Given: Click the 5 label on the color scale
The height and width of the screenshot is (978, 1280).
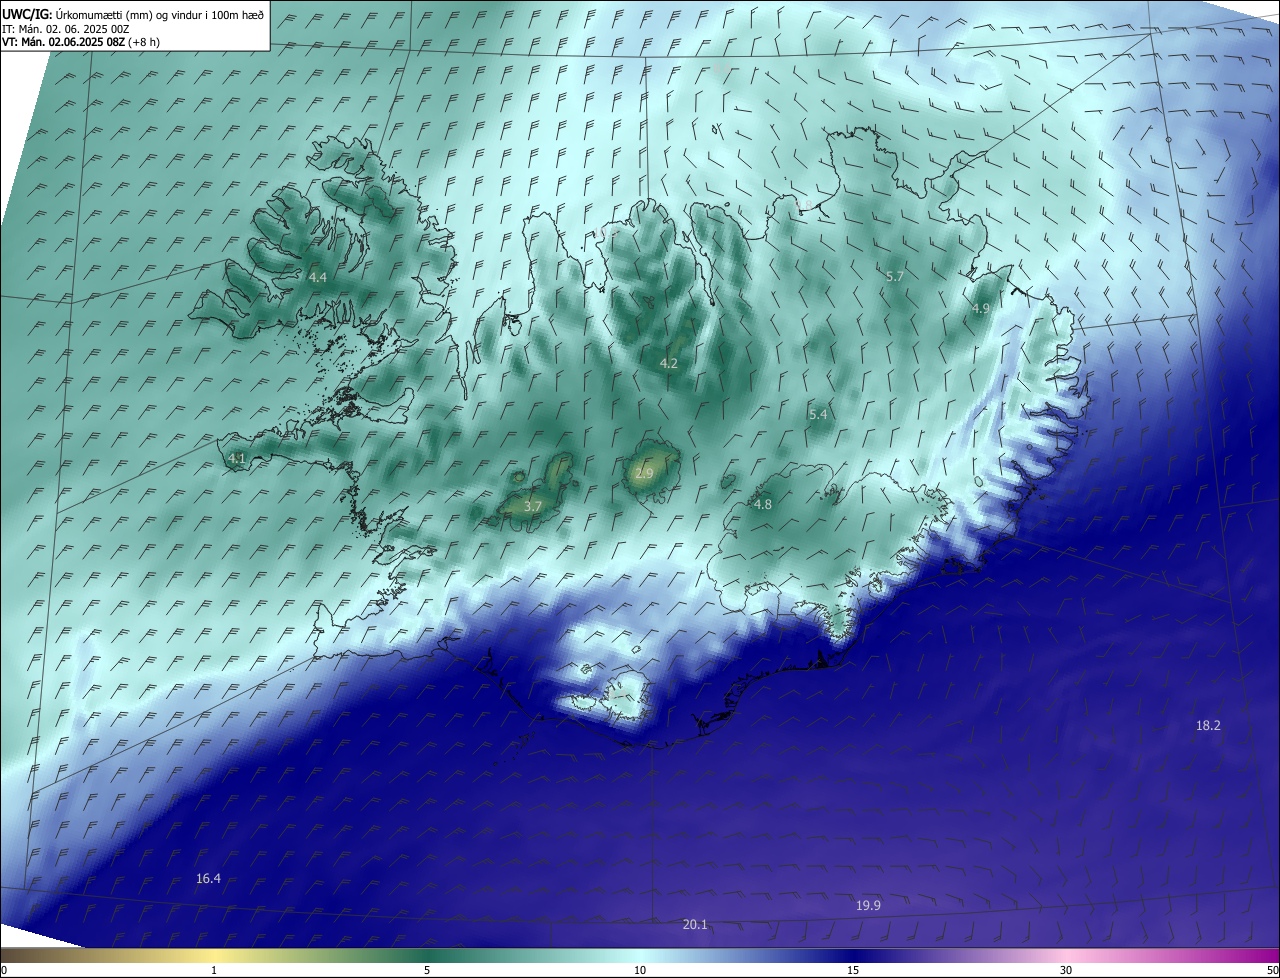Looking at the screenshot, I should pos(427,970).
